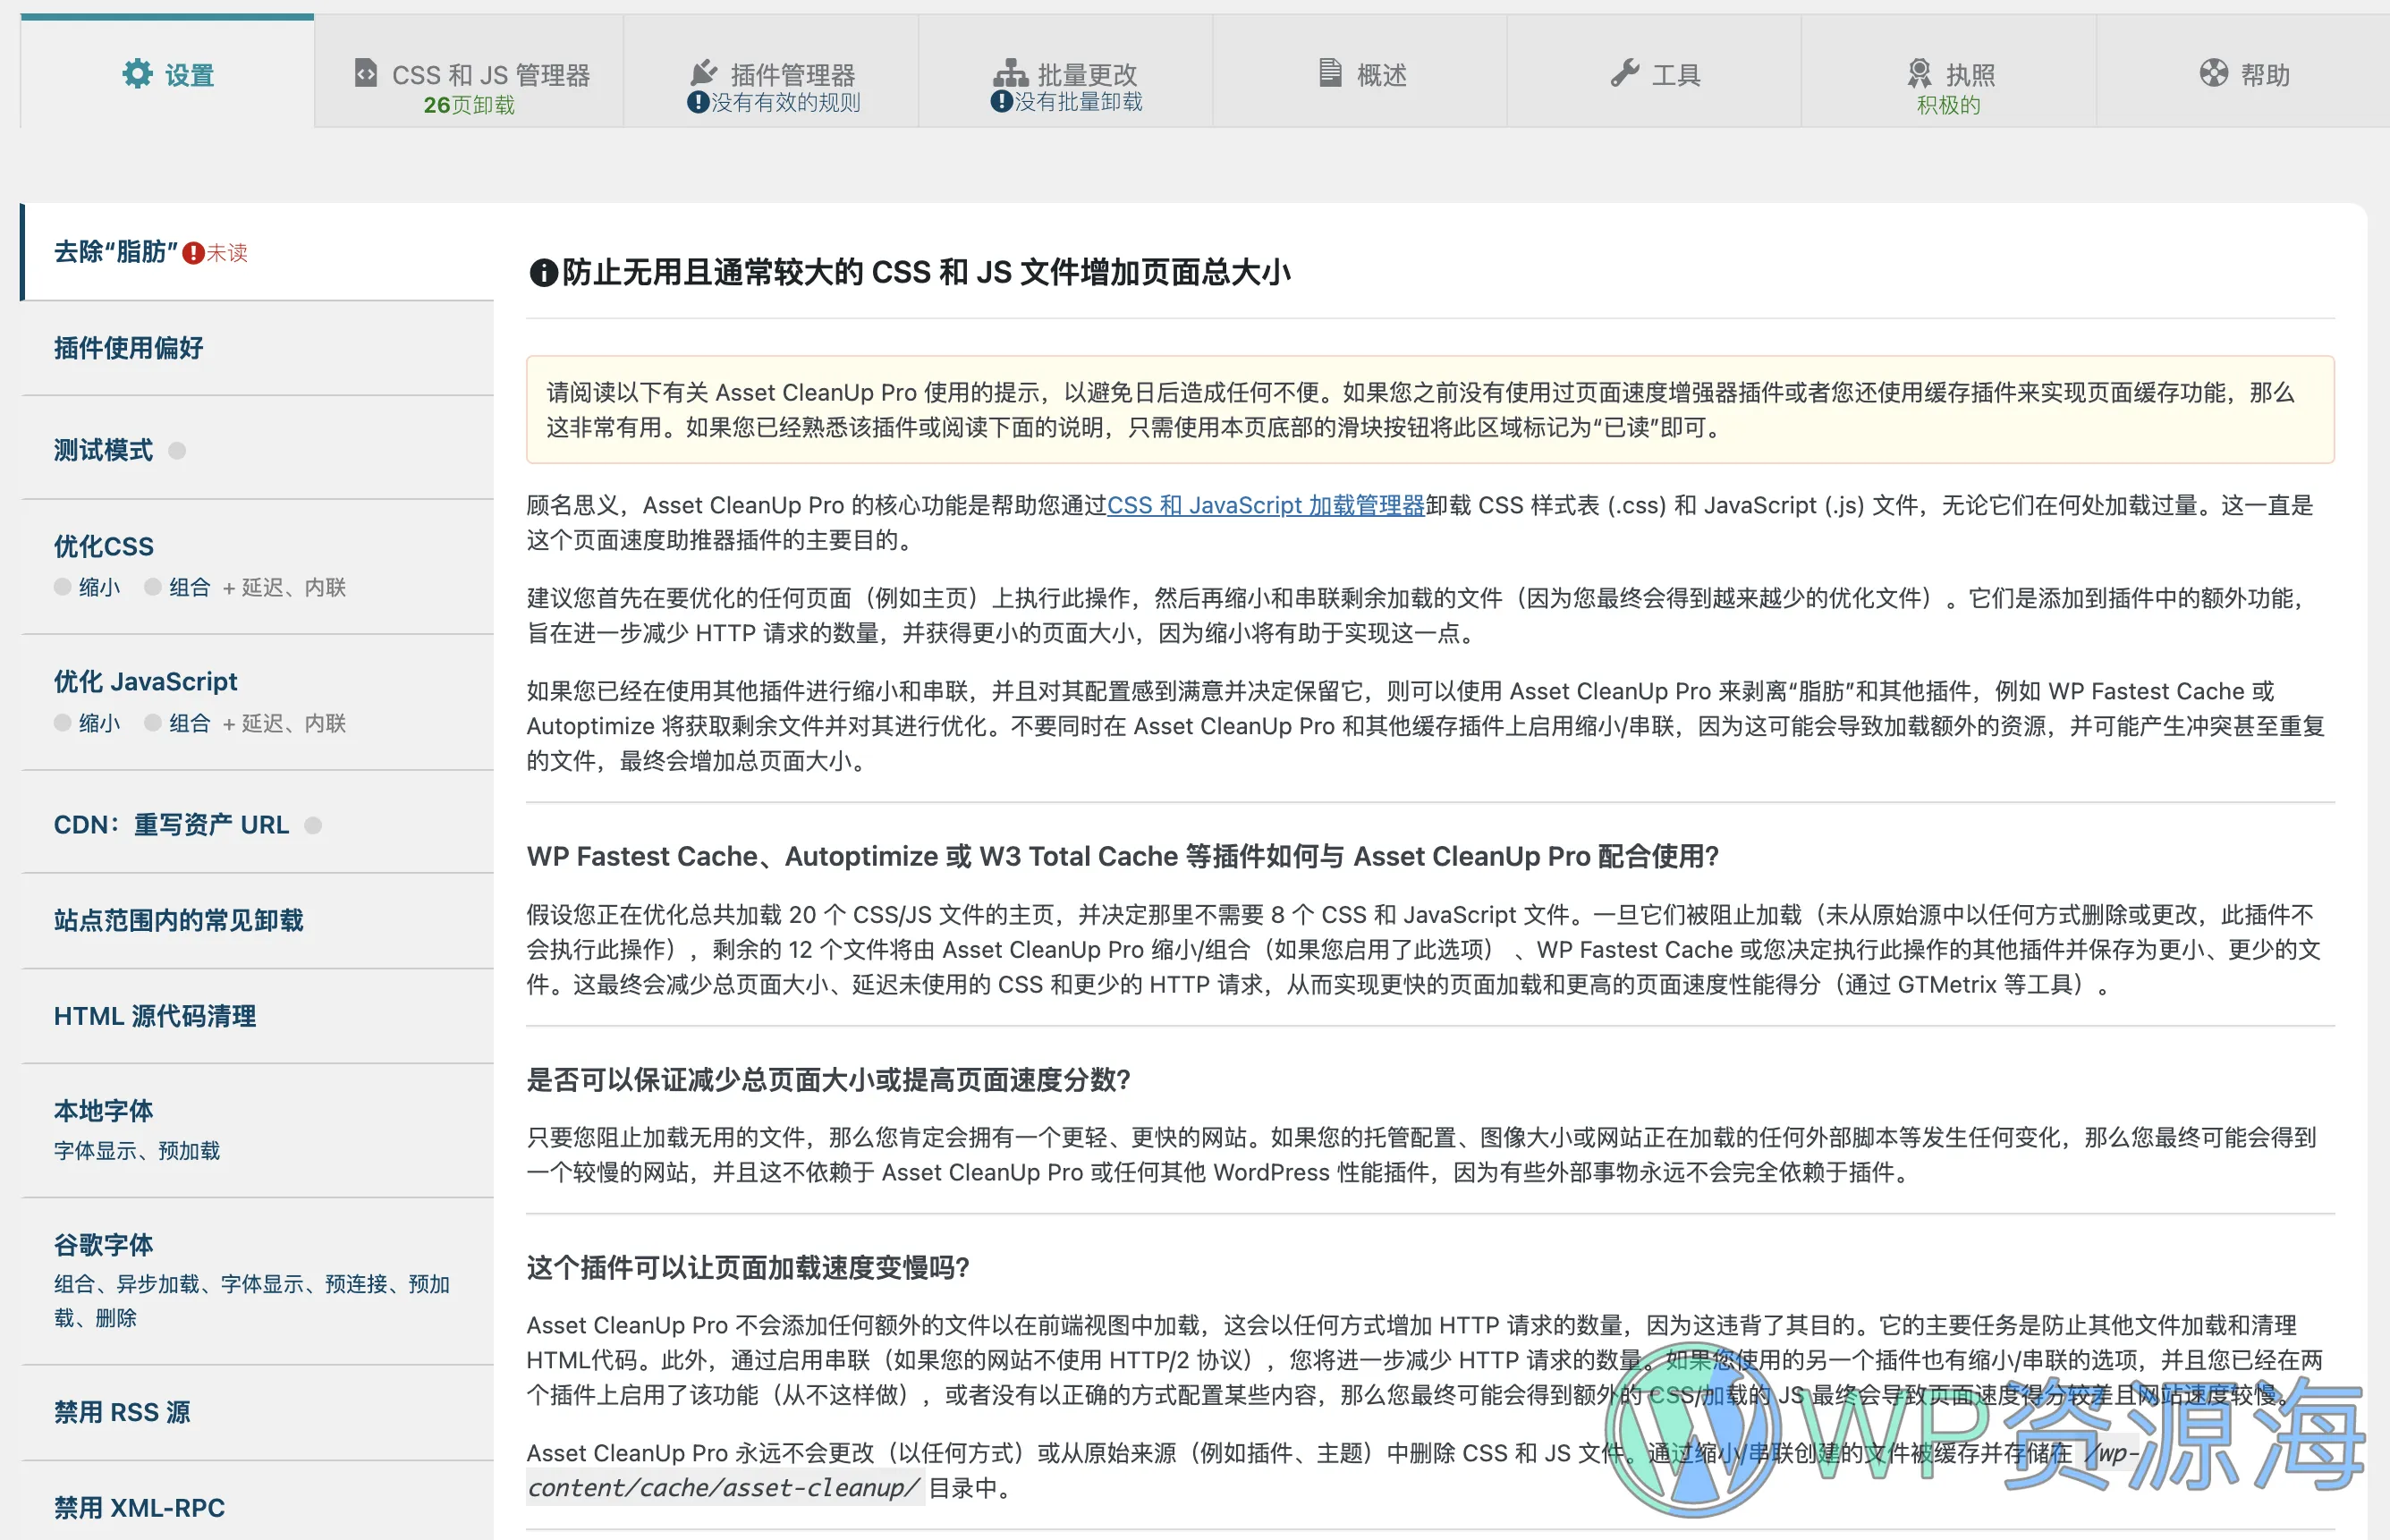
Task: Open HTML 源代码清理 section
Action: 258,1016
